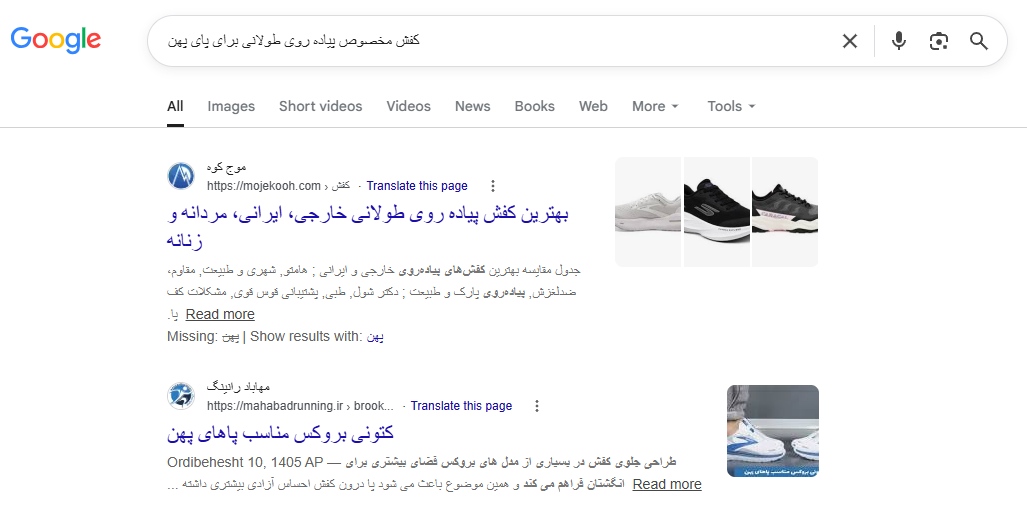
Task: Open options menu for mahabadrunning.ir result
Action: pos(536,406)
